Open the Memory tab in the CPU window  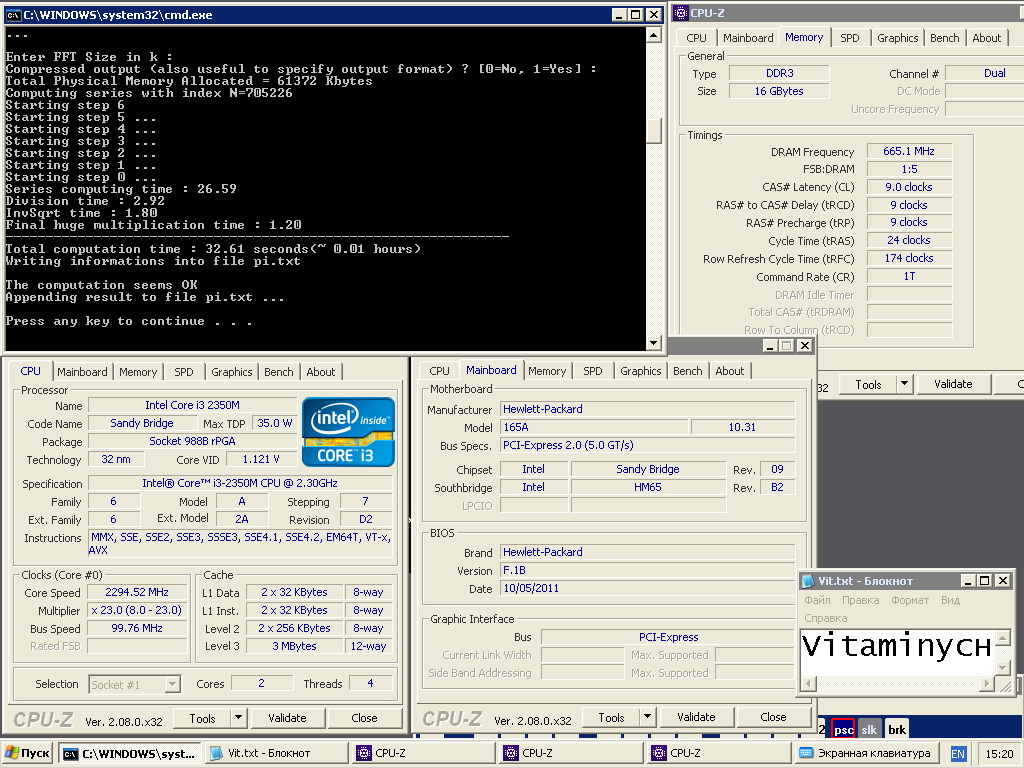tap(138, 372)
